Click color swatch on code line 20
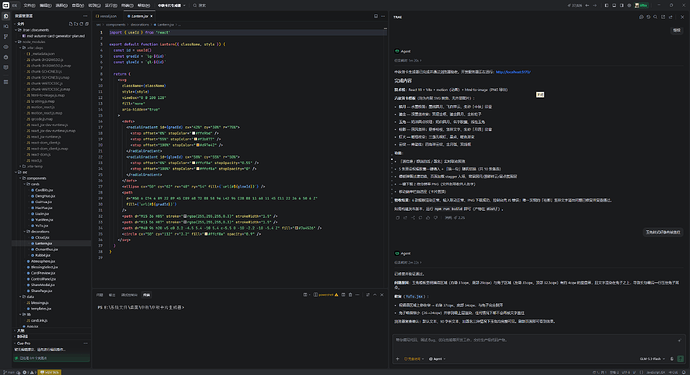 pyautogui.click(x=198, y=145)
